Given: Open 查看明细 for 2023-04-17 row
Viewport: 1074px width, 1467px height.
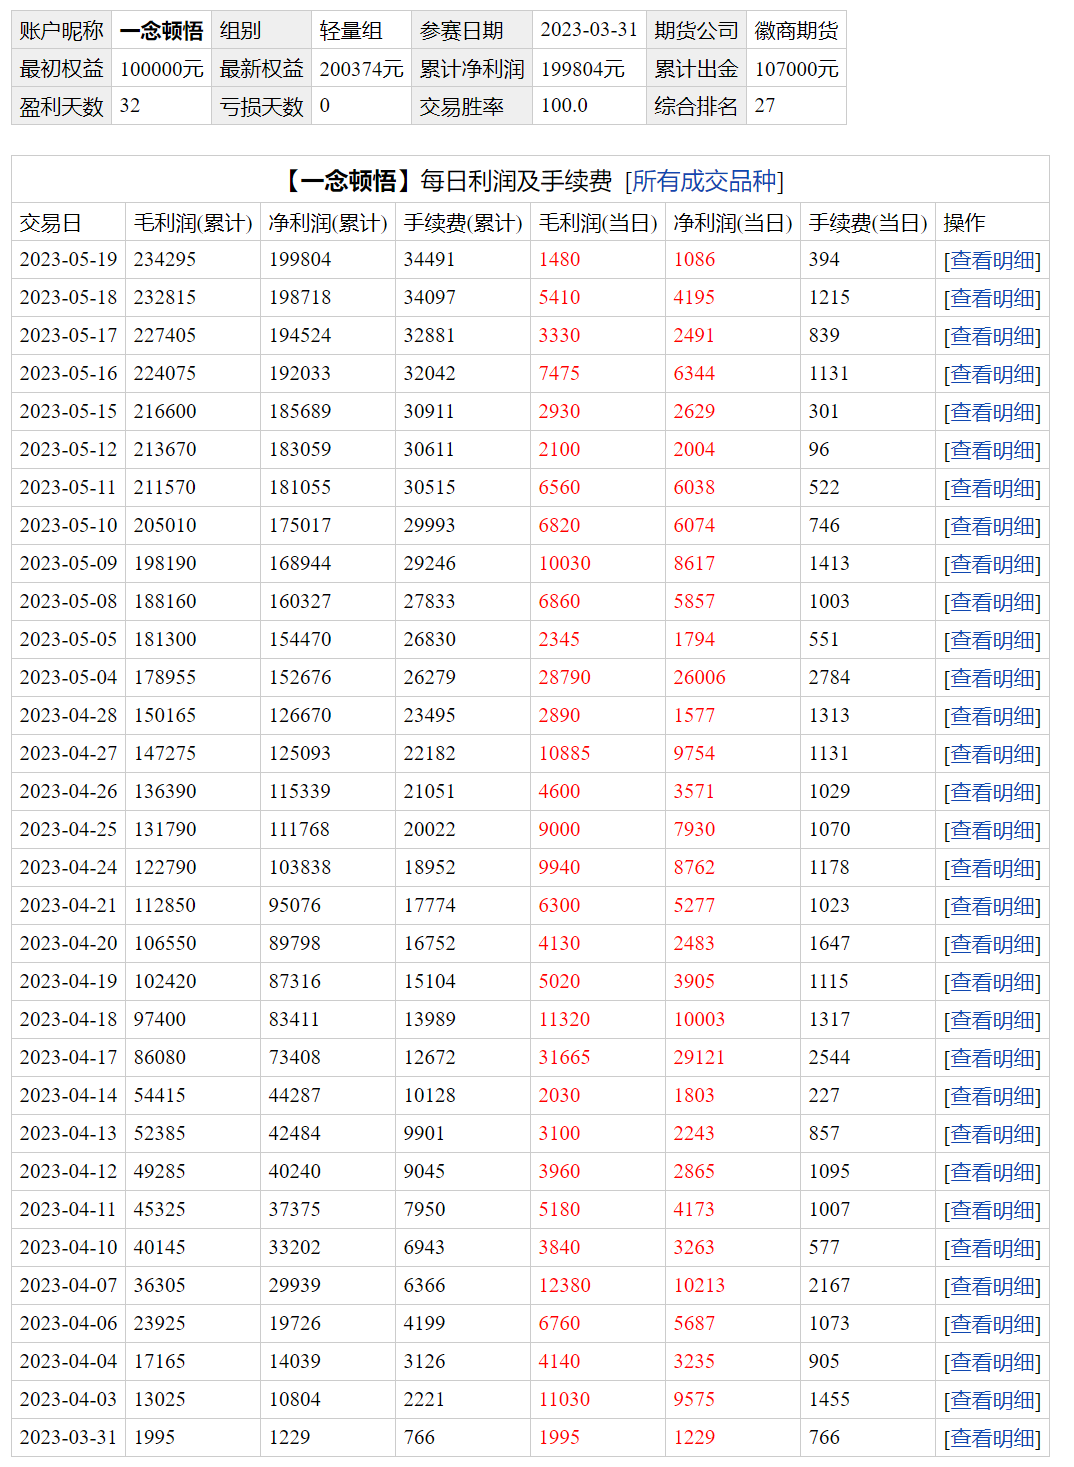Looking at the screenshot, I should (x=992, y=1058).
